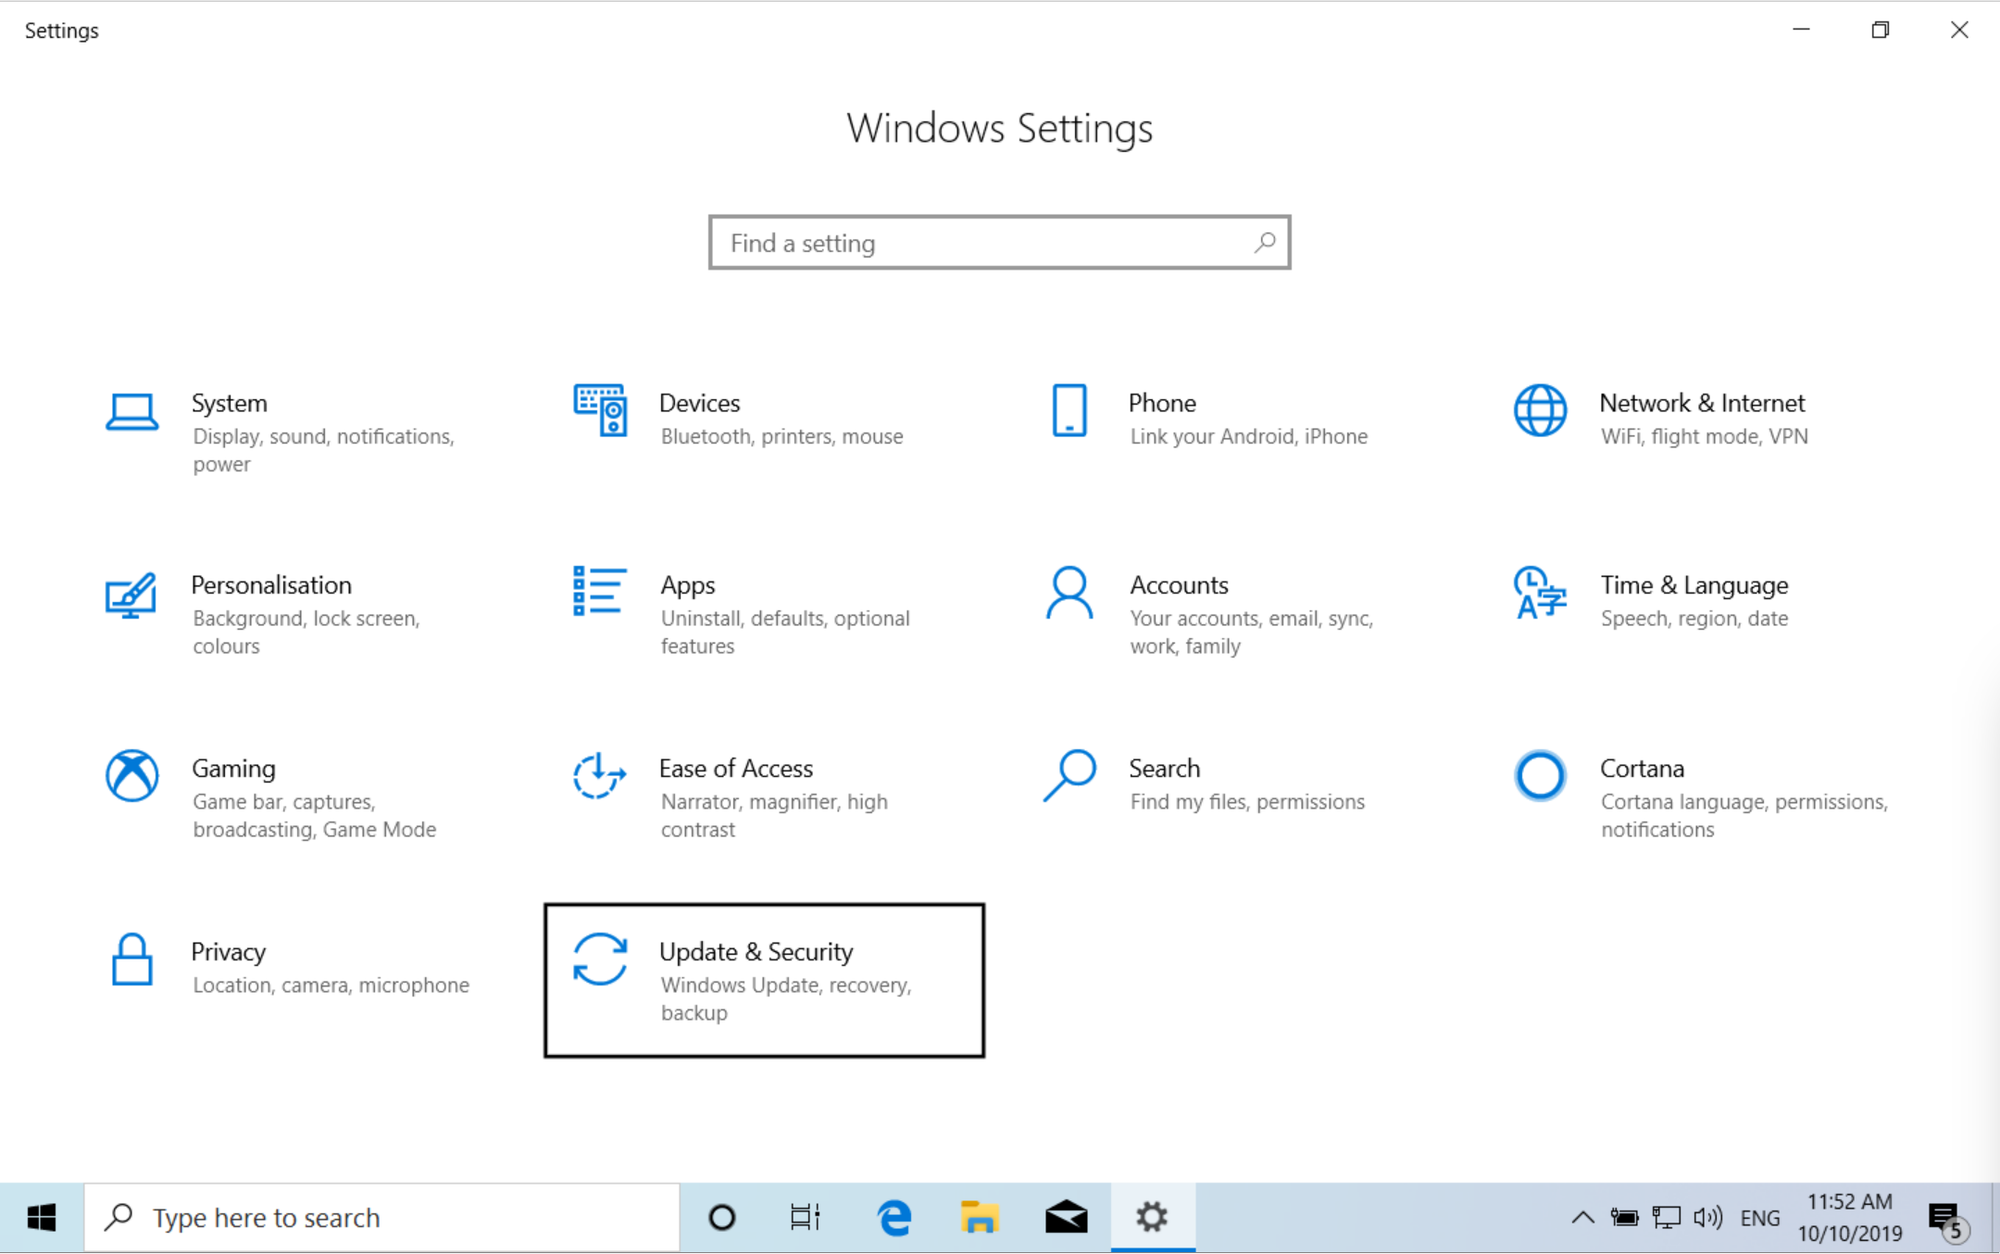Open Task View on the taskbar
2000x1254 pixels.
pos(805,1217)
